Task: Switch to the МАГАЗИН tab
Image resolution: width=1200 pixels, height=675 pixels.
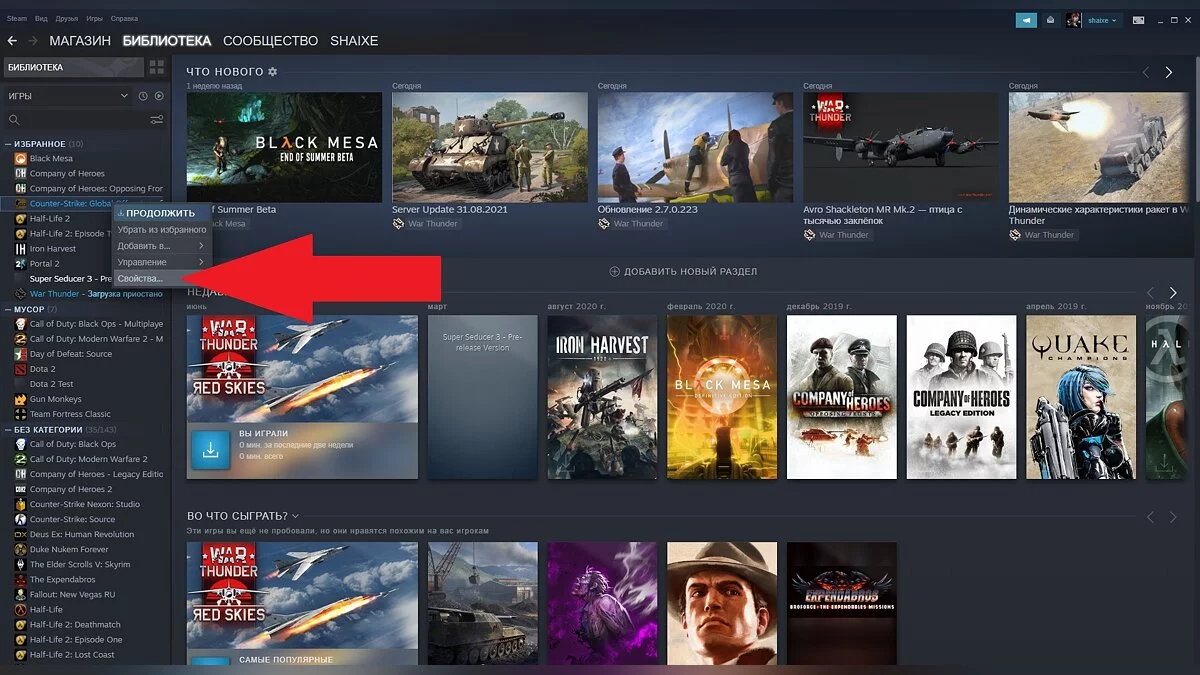Action: pos(80,41)
